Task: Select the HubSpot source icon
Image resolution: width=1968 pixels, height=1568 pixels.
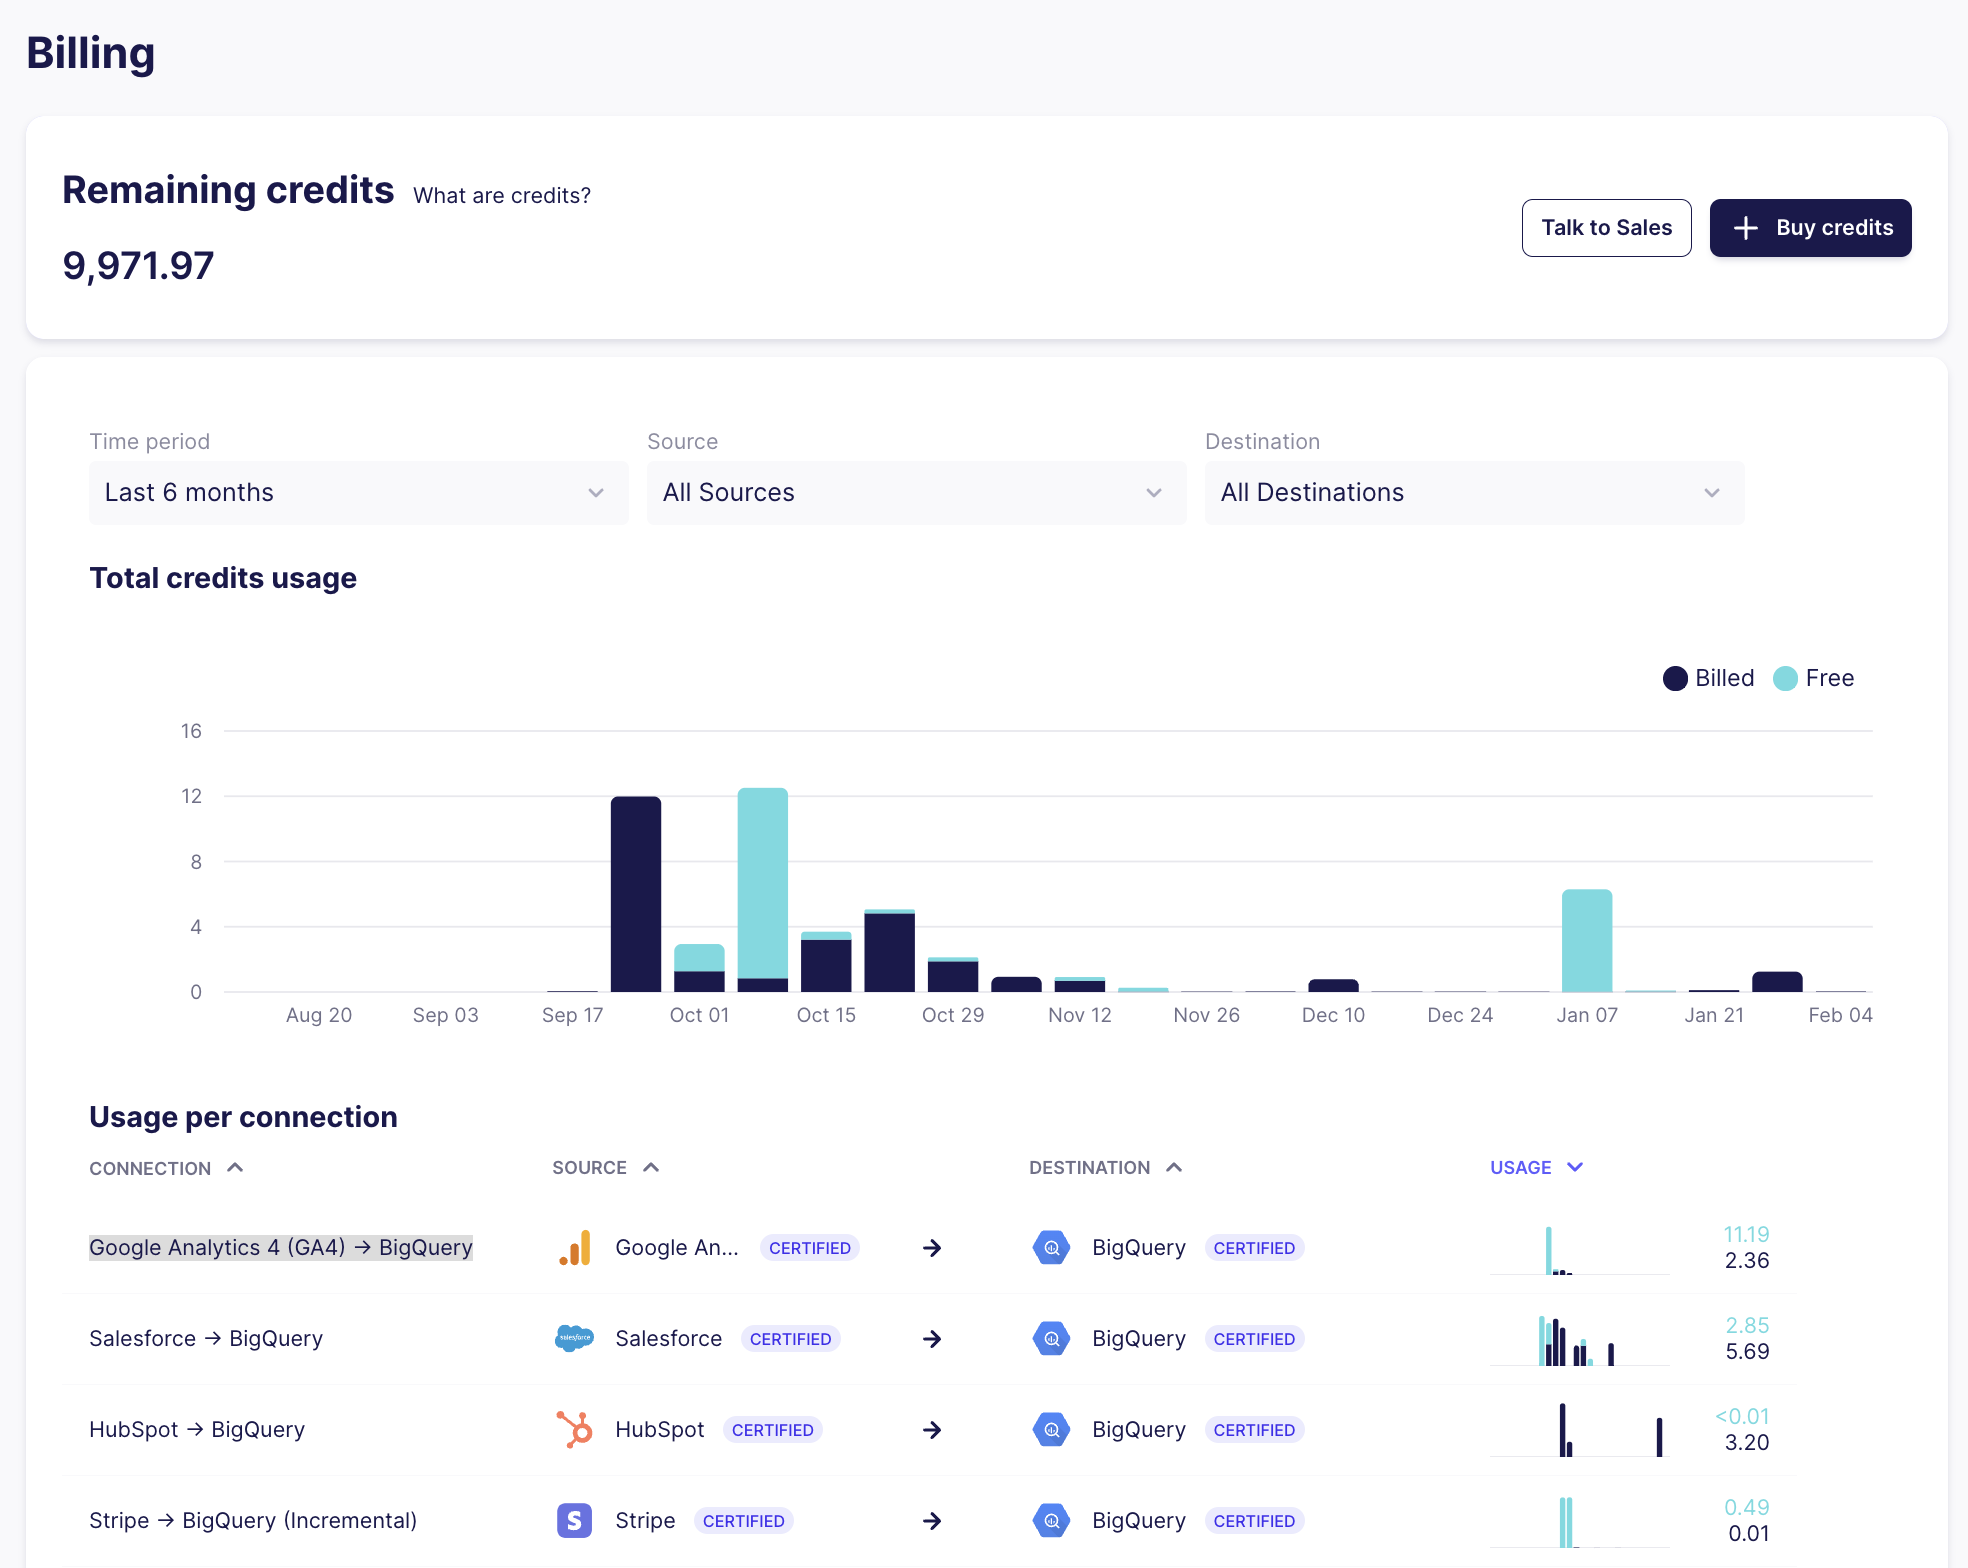Action: click(x=575, y=1429)
